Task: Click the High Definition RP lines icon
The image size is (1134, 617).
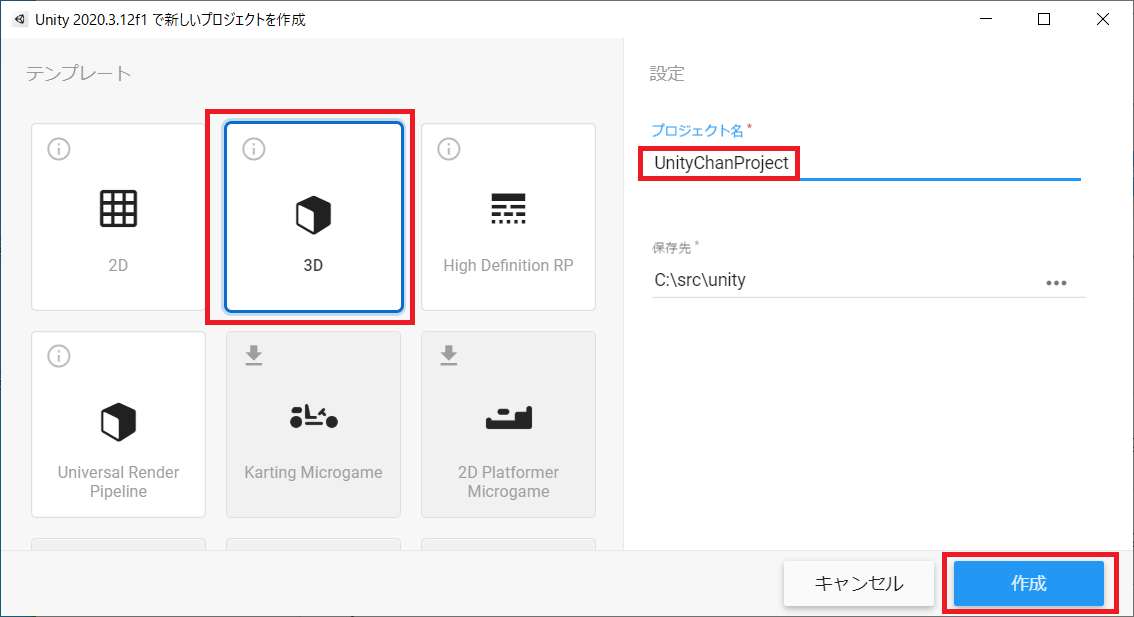Action: point(508,208)
